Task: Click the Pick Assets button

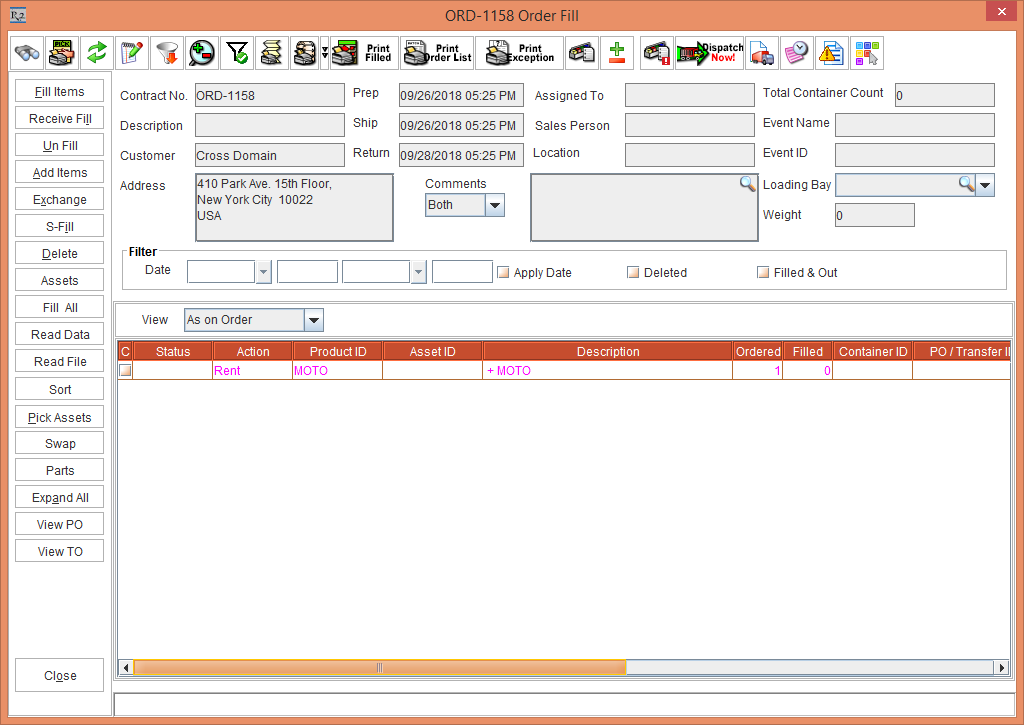Action: coord(59,417)
